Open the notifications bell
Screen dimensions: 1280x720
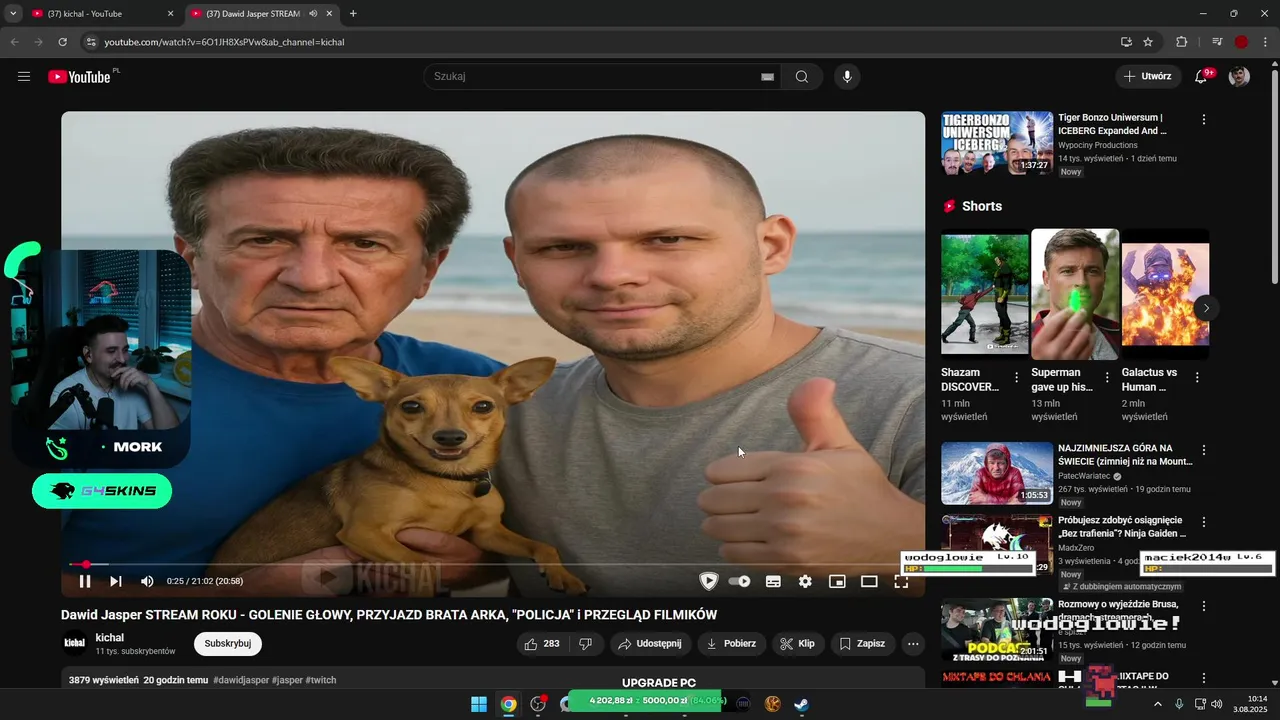pos(1201,76)
